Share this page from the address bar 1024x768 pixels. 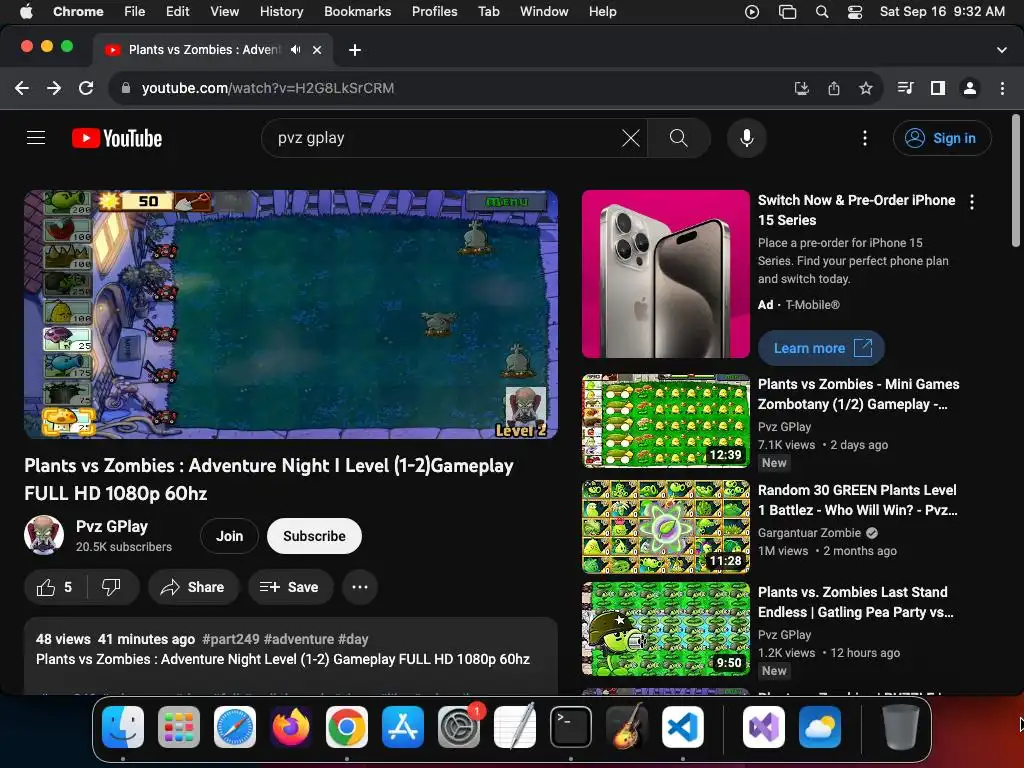834,88
